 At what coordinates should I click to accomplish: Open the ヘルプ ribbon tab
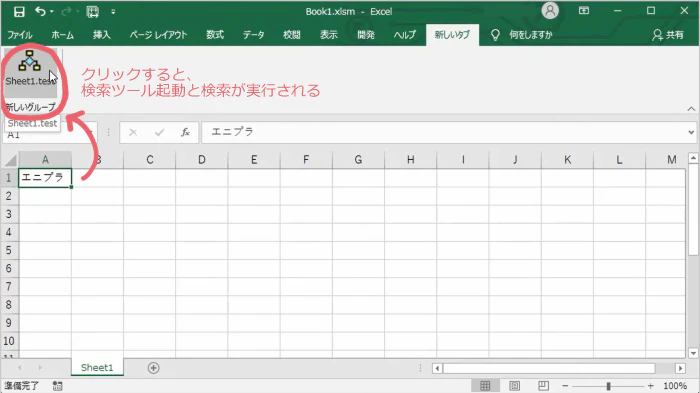404,35
